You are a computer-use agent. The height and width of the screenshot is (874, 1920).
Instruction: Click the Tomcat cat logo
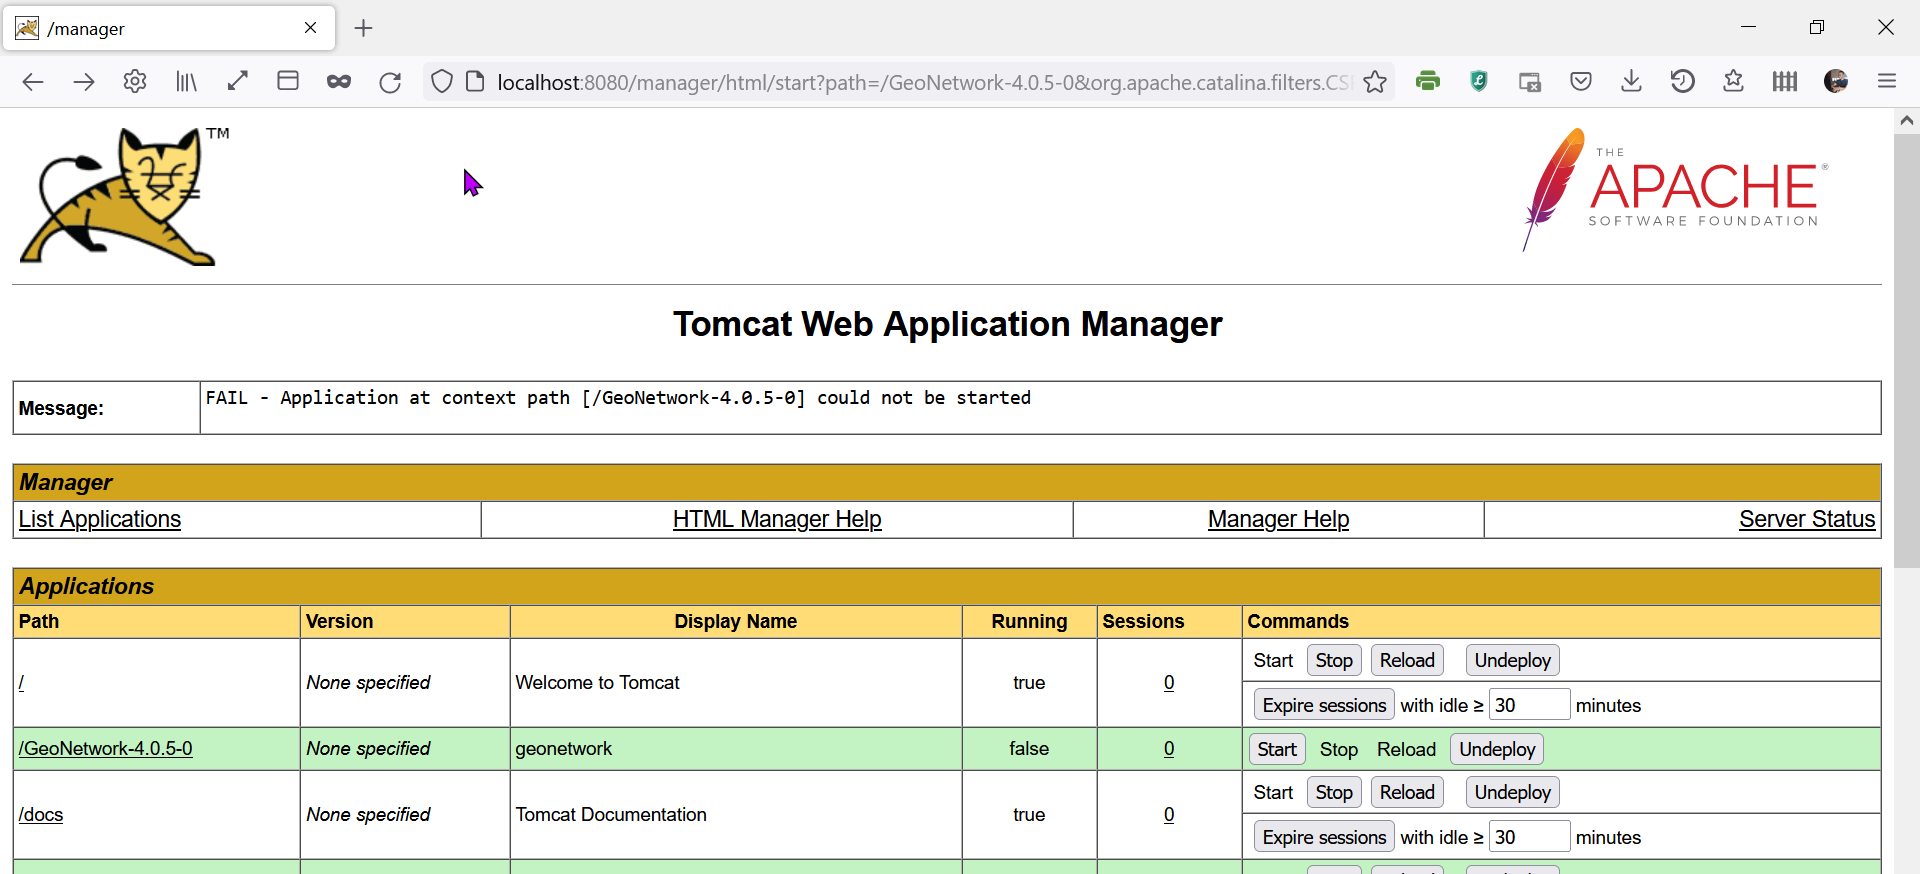click(x=125, y=196)
